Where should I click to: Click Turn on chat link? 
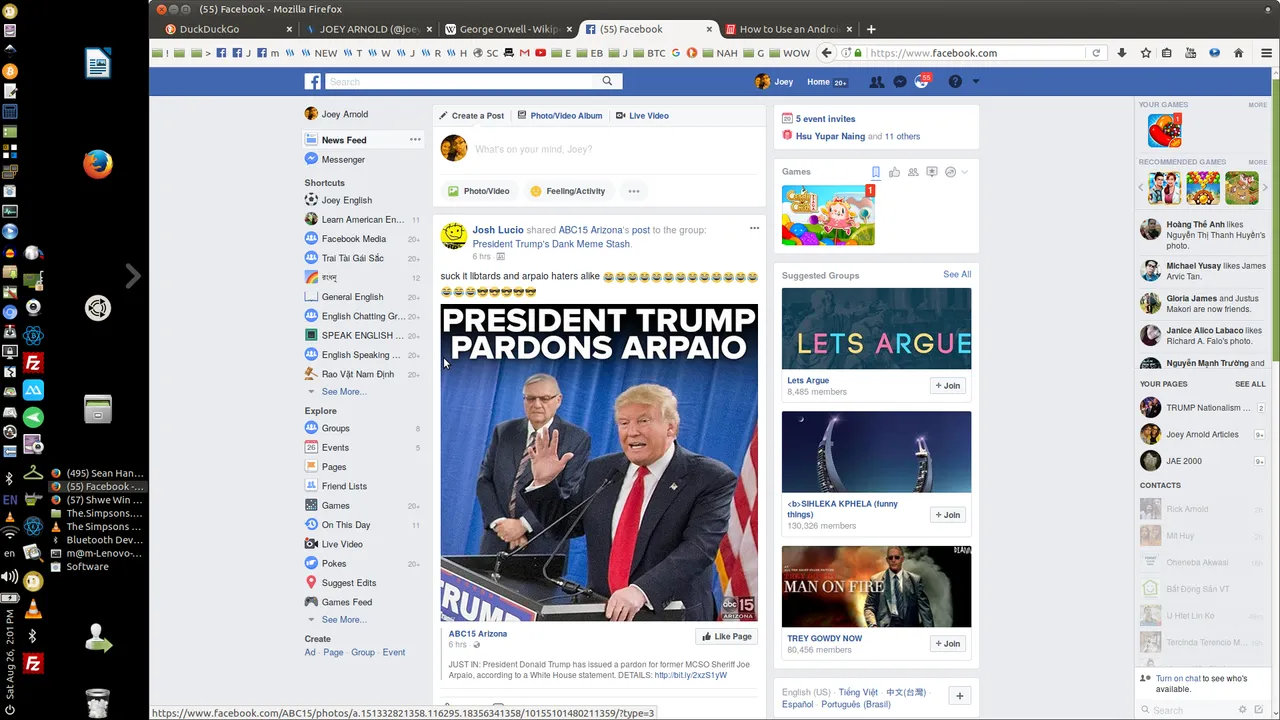click(x=1178, y=679)
